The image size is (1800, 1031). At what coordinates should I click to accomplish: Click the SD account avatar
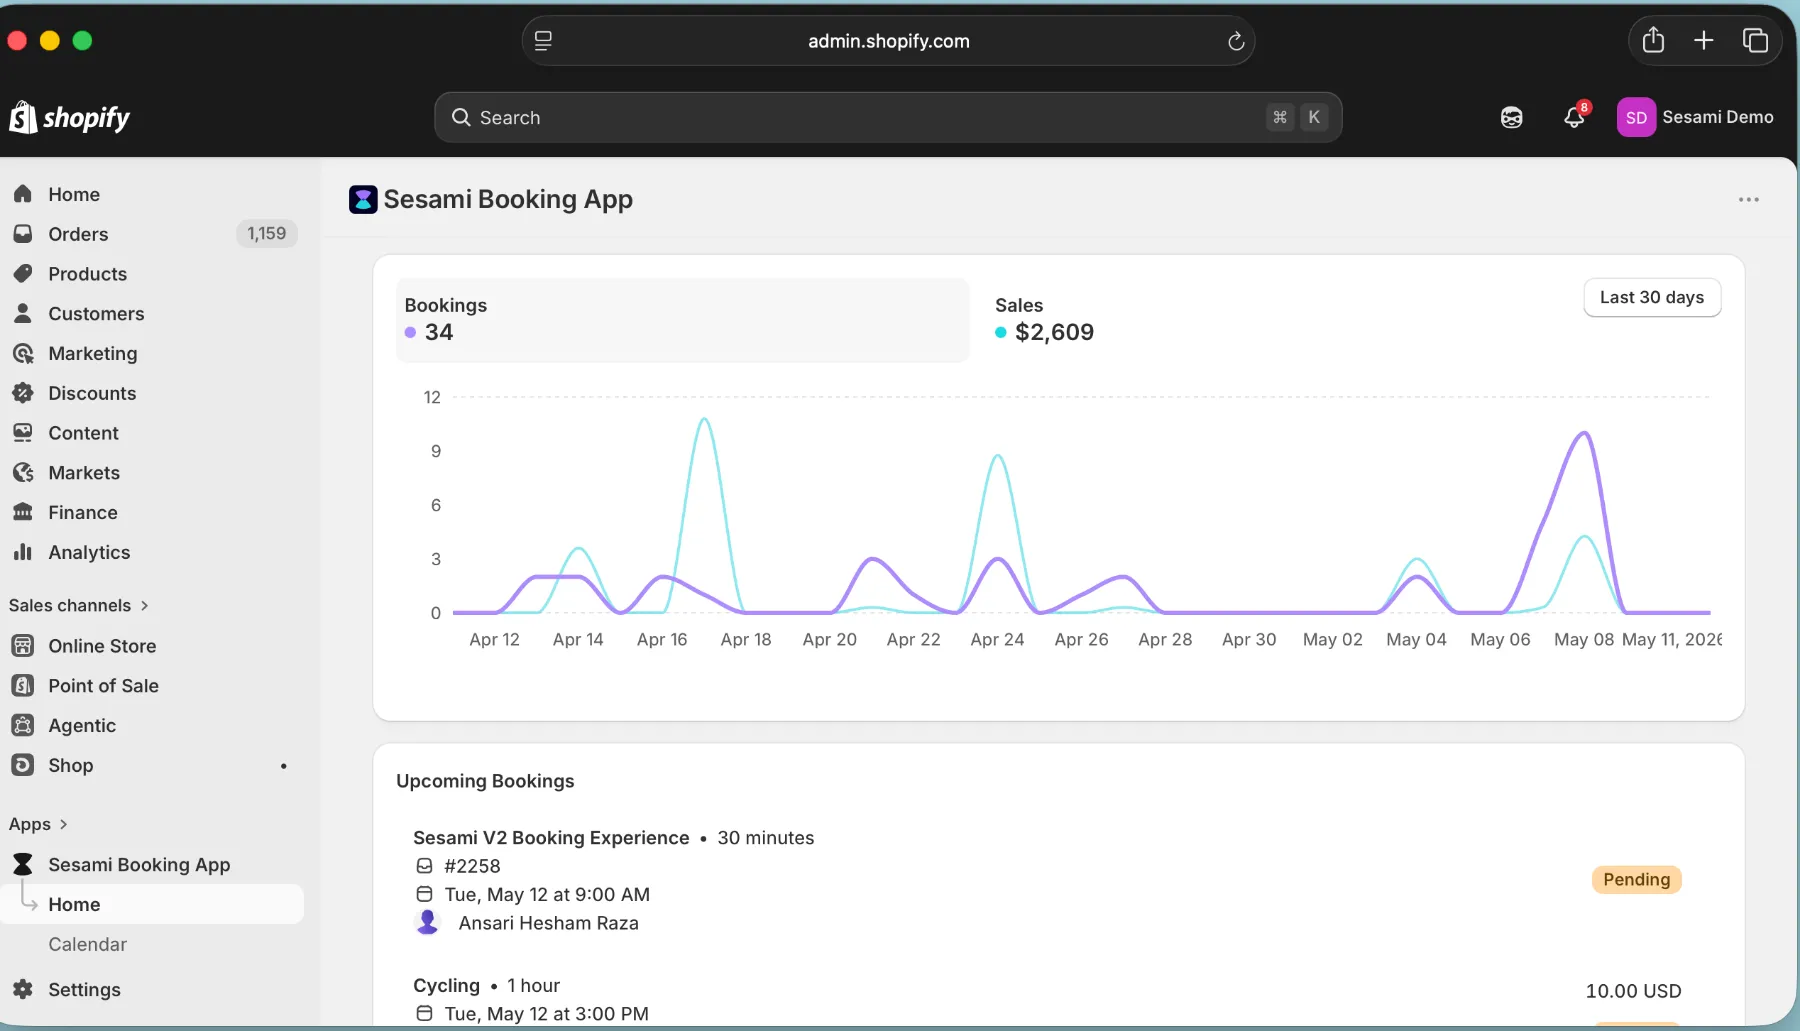[1636, 117]
